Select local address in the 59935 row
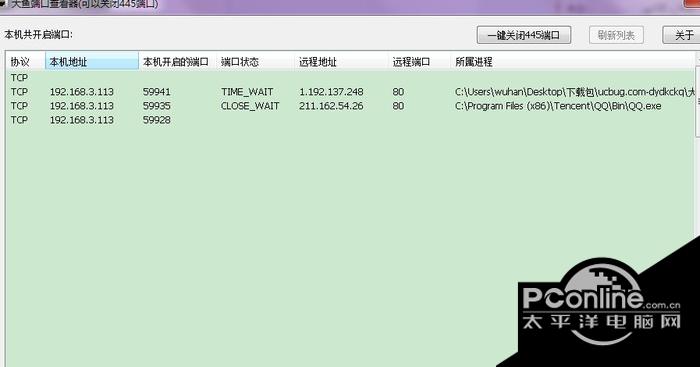The height and width of the screenshot is (367, 700). click(82, 106)
